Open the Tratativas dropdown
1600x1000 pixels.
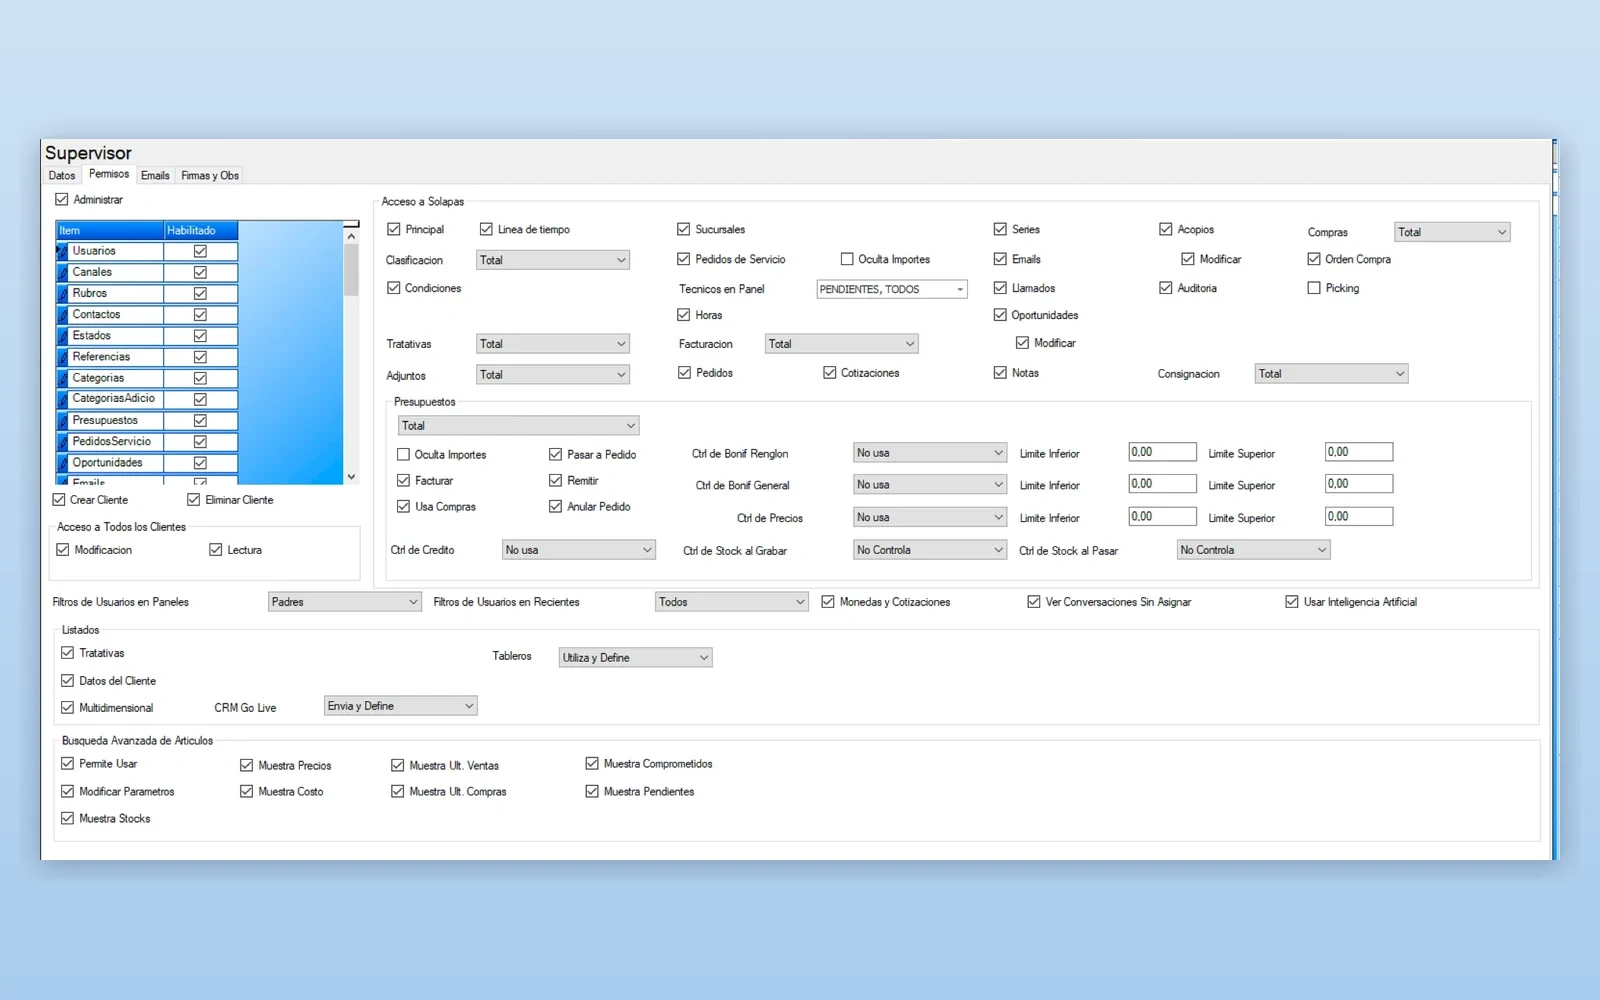coord(553,344)
